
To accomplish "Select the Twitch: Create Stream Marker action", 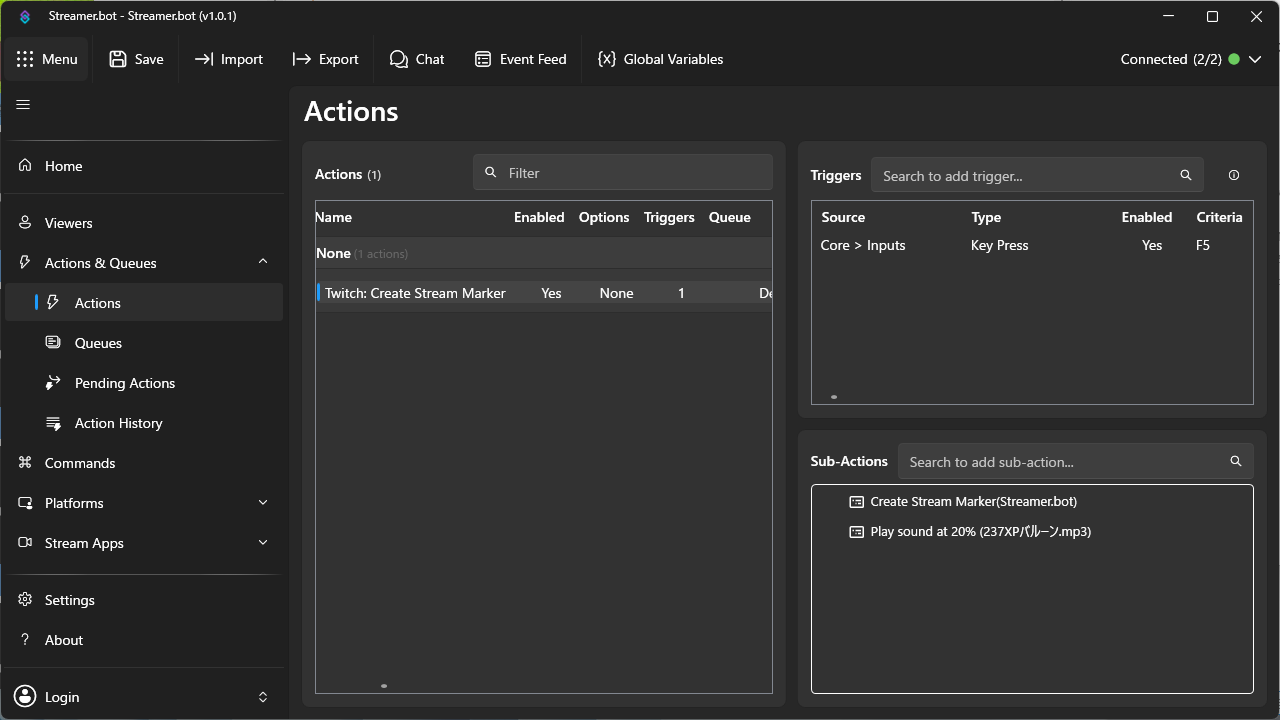I will click(415, 293).
